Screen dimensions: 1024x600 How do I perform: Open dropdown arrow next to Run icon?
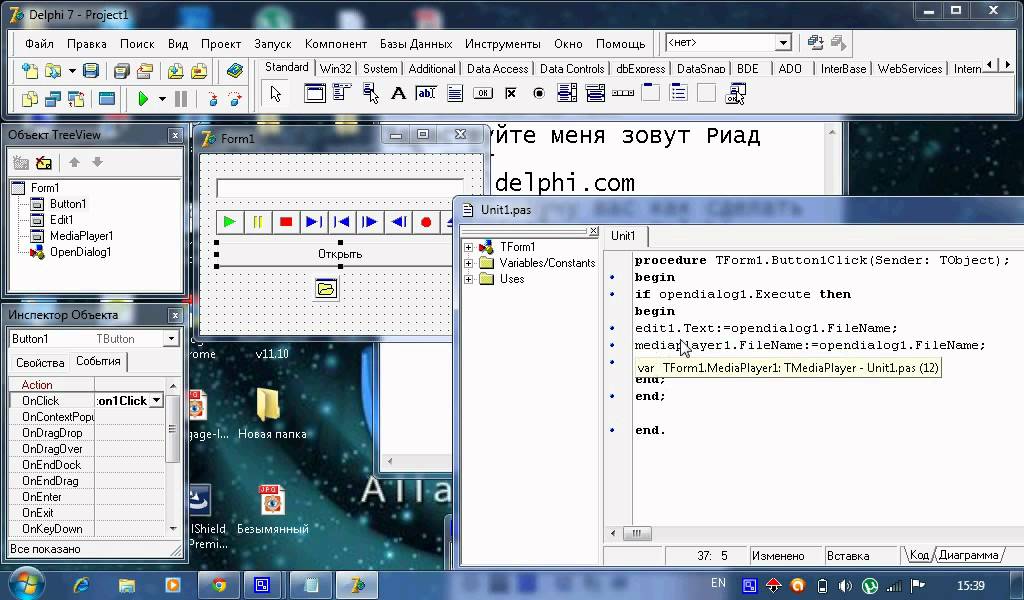[x=162, y=99]
